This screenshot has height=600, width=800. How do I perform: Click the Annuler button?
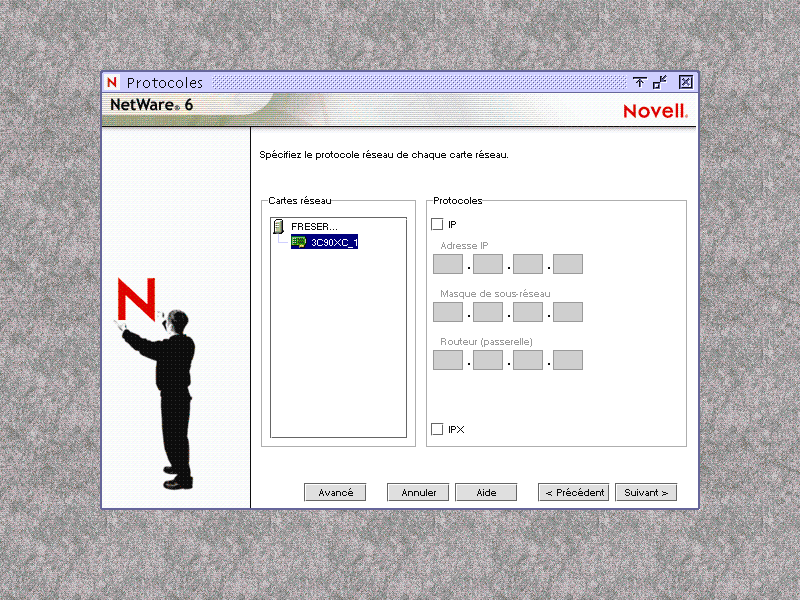click(x=418, y=492)
